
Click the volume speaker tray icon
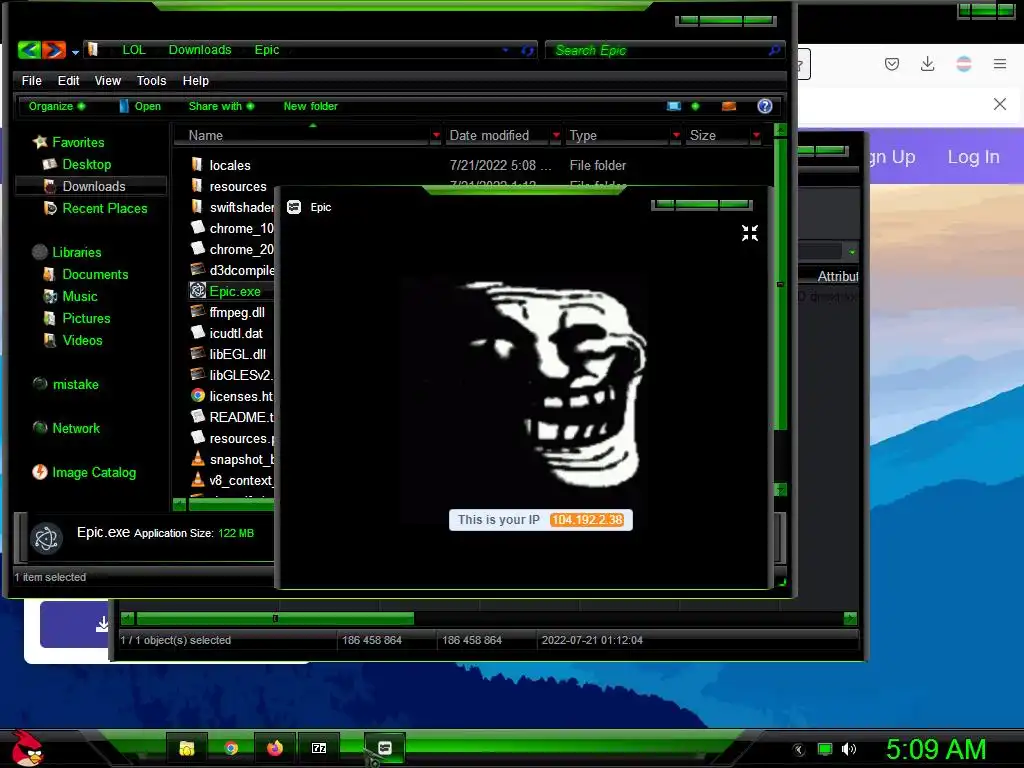(848, 749)
